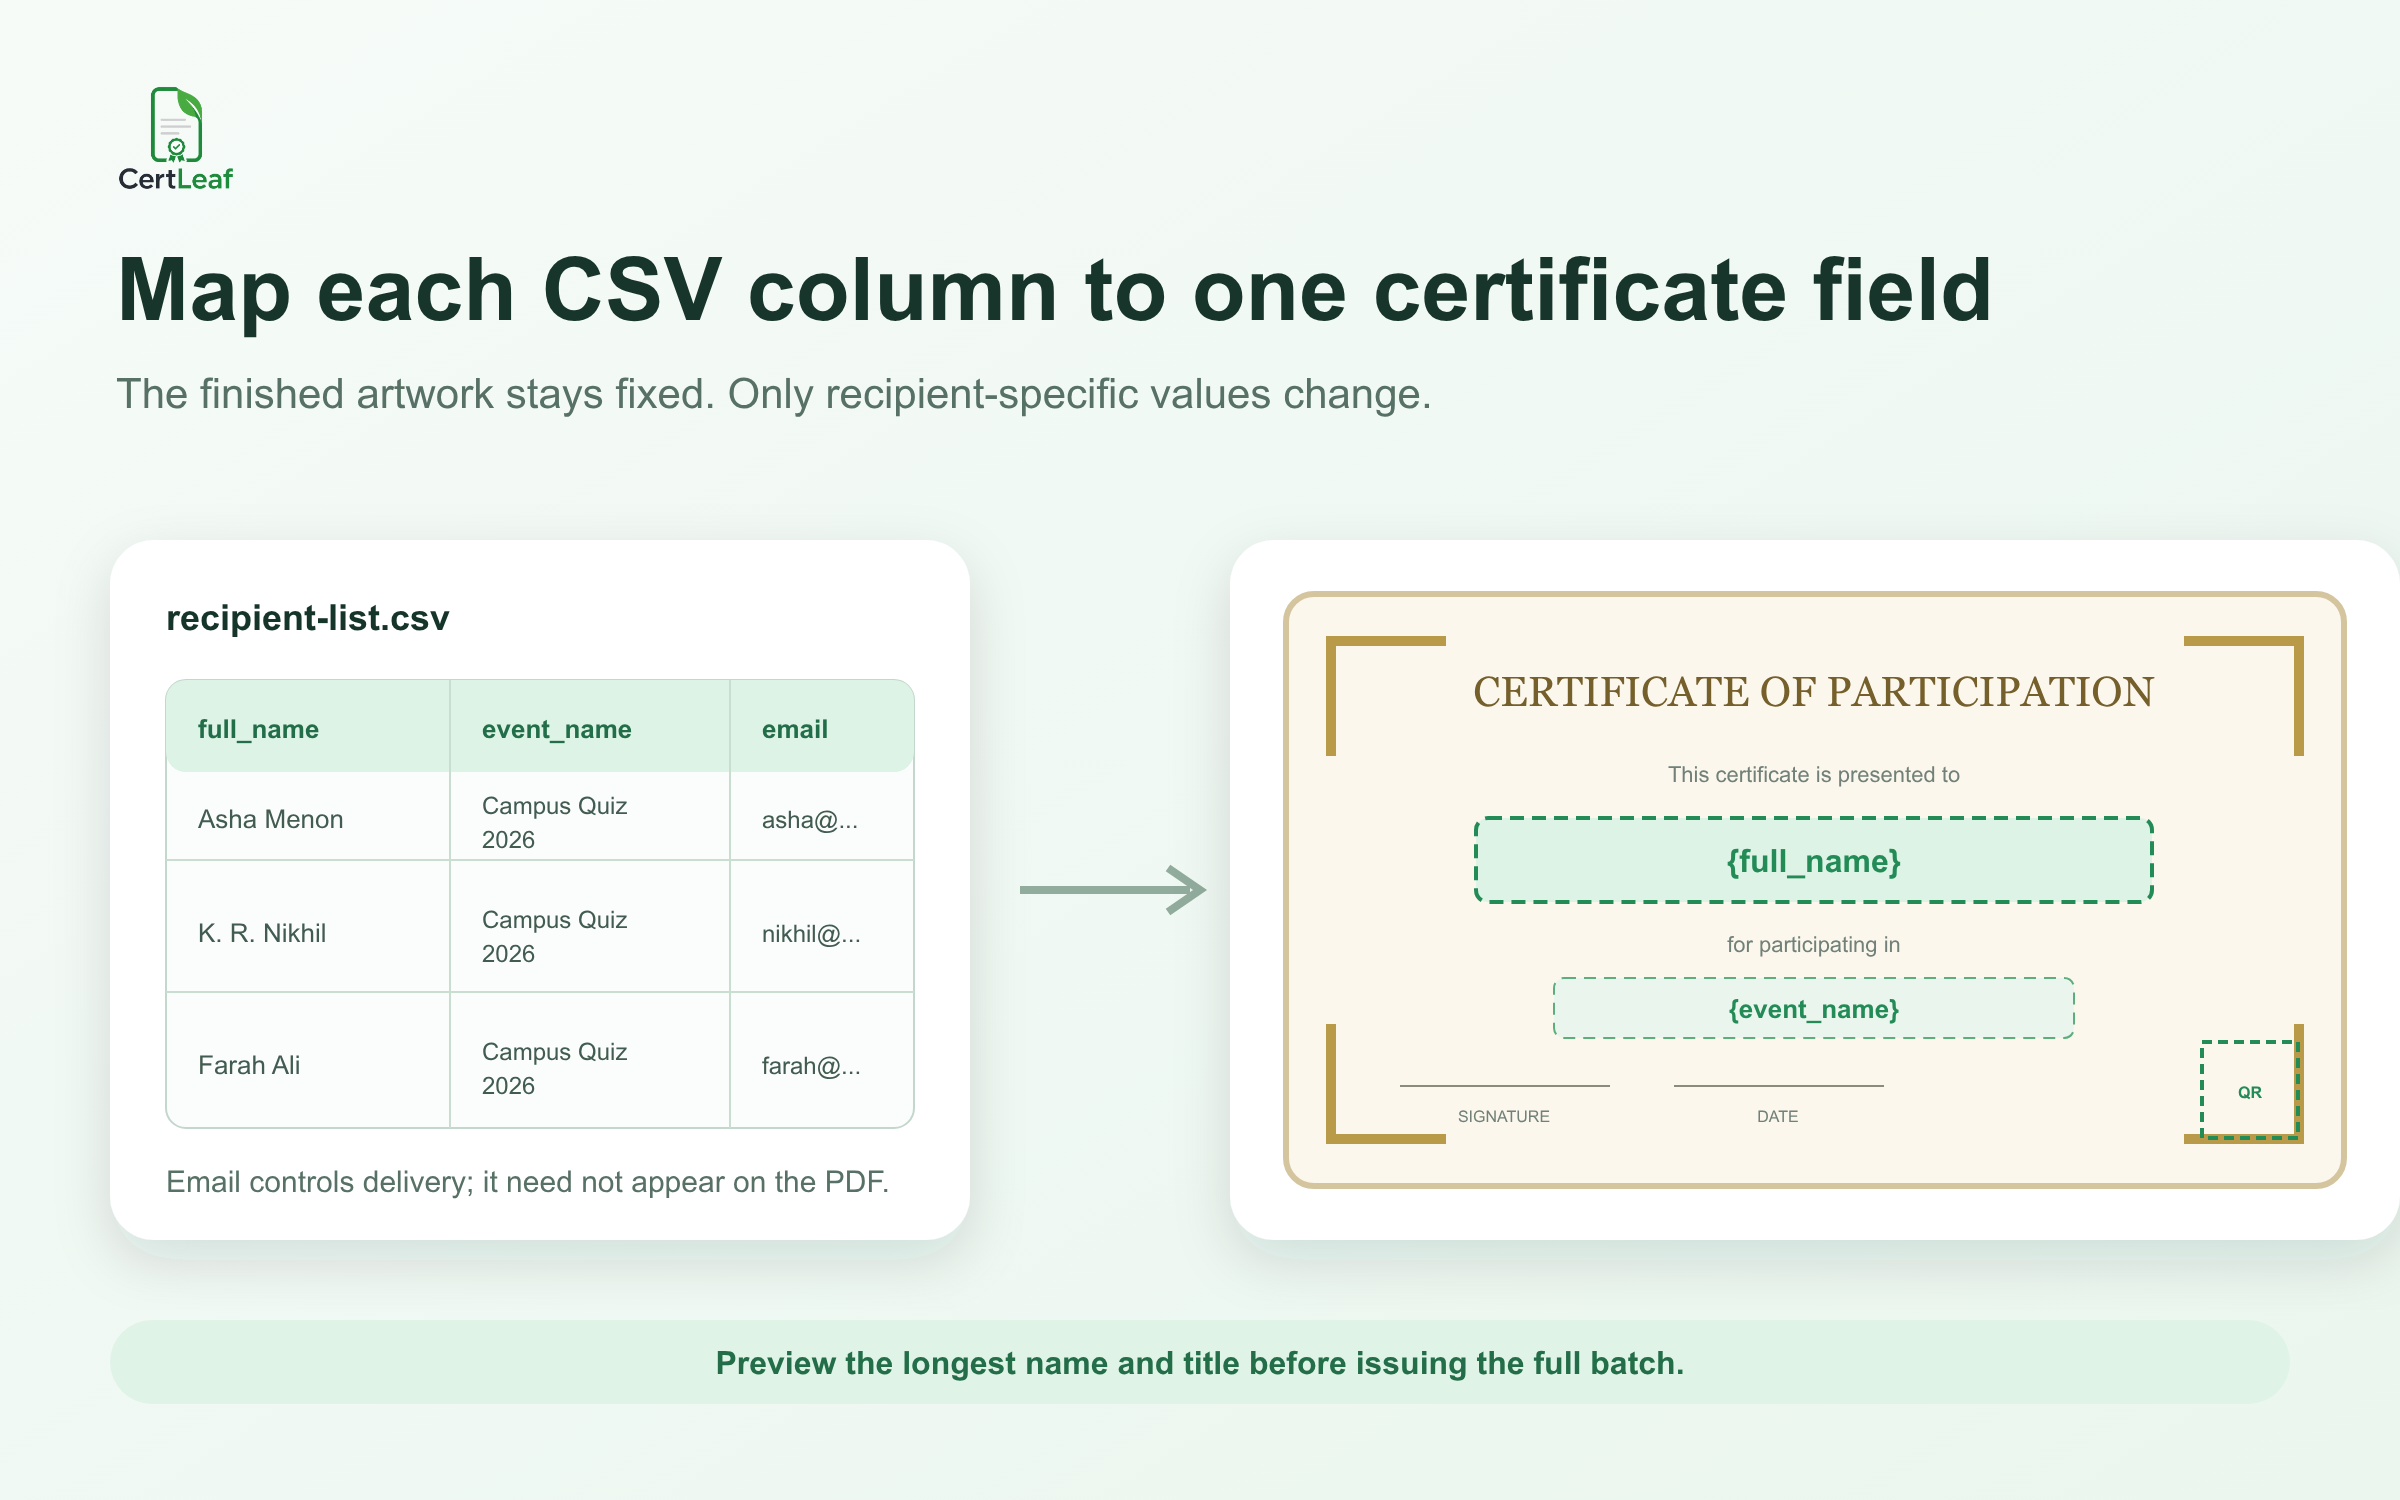The width and height of the screenshot is (2400, 1500).
Task: Click the DATE line on the certificate
Action: pyautogui.click(x=1778, y=1086)
